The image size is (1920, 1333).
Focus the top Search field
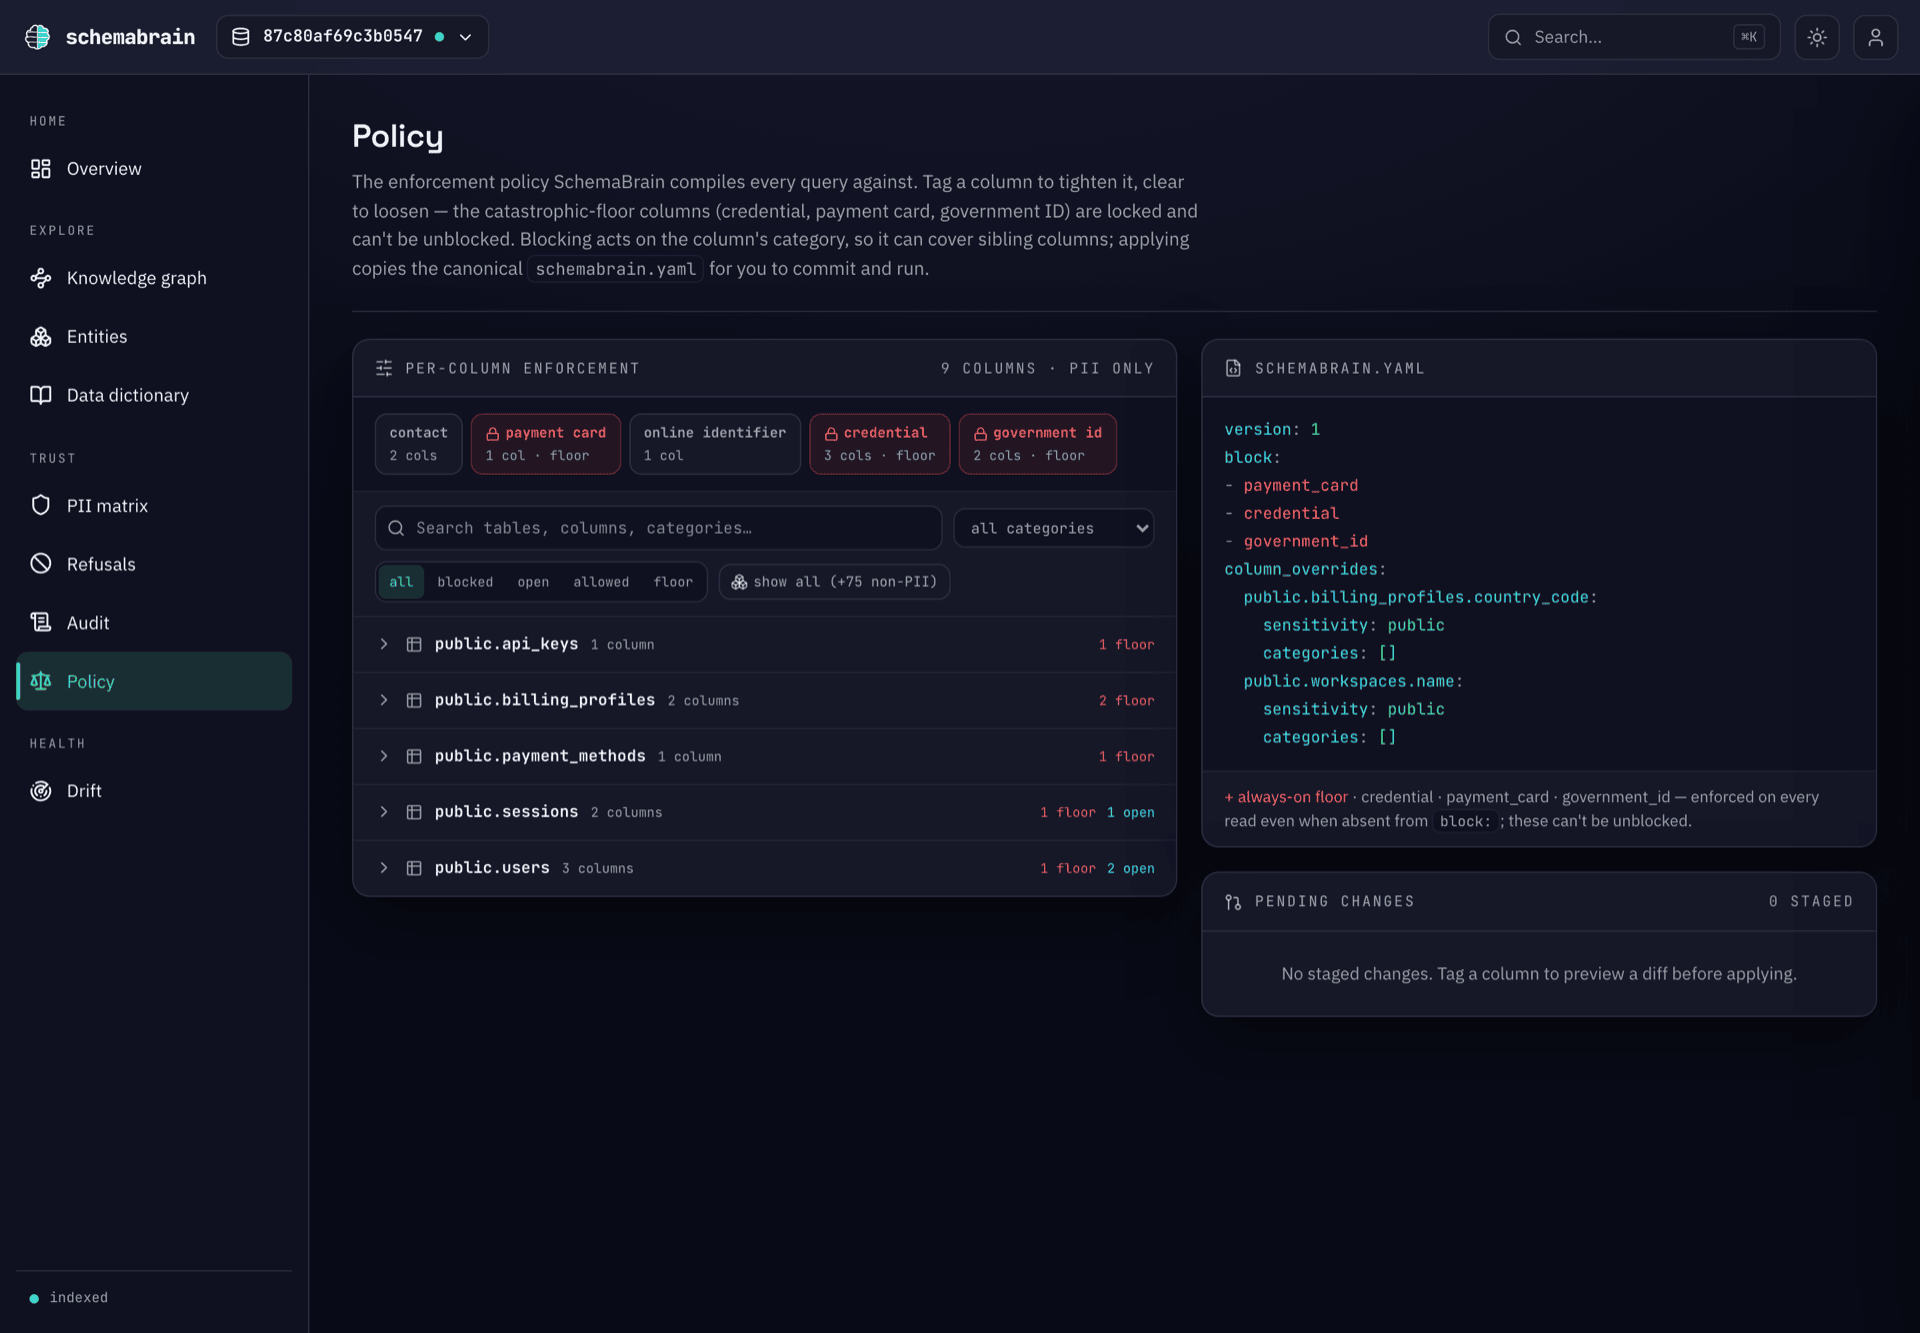coord(1633,37)
